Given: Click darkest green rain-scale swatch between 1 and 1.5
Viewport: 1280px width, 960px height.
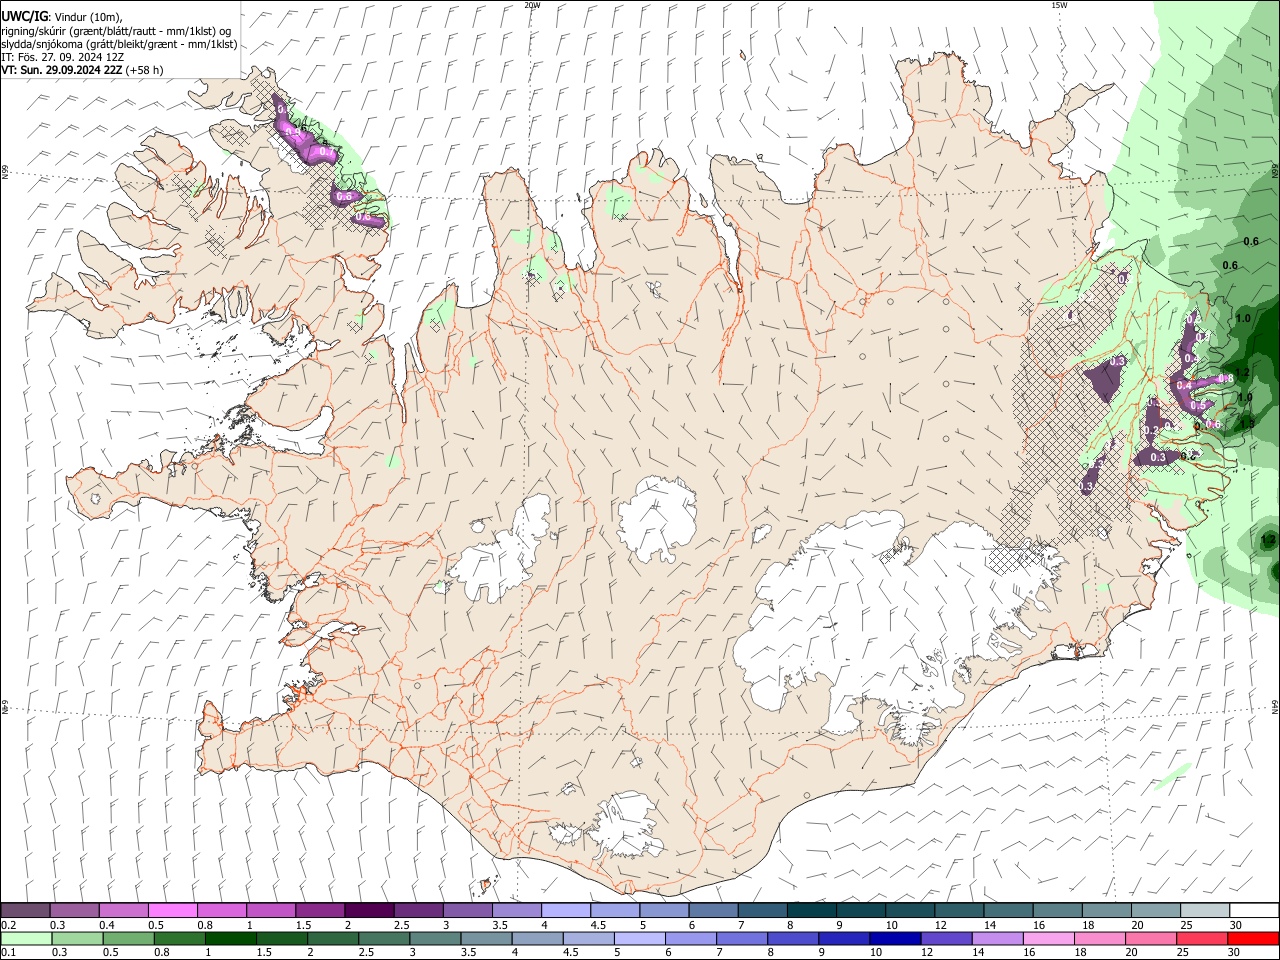Looking at the screenshot, I should pyautogui.click(x=230, y=938).
